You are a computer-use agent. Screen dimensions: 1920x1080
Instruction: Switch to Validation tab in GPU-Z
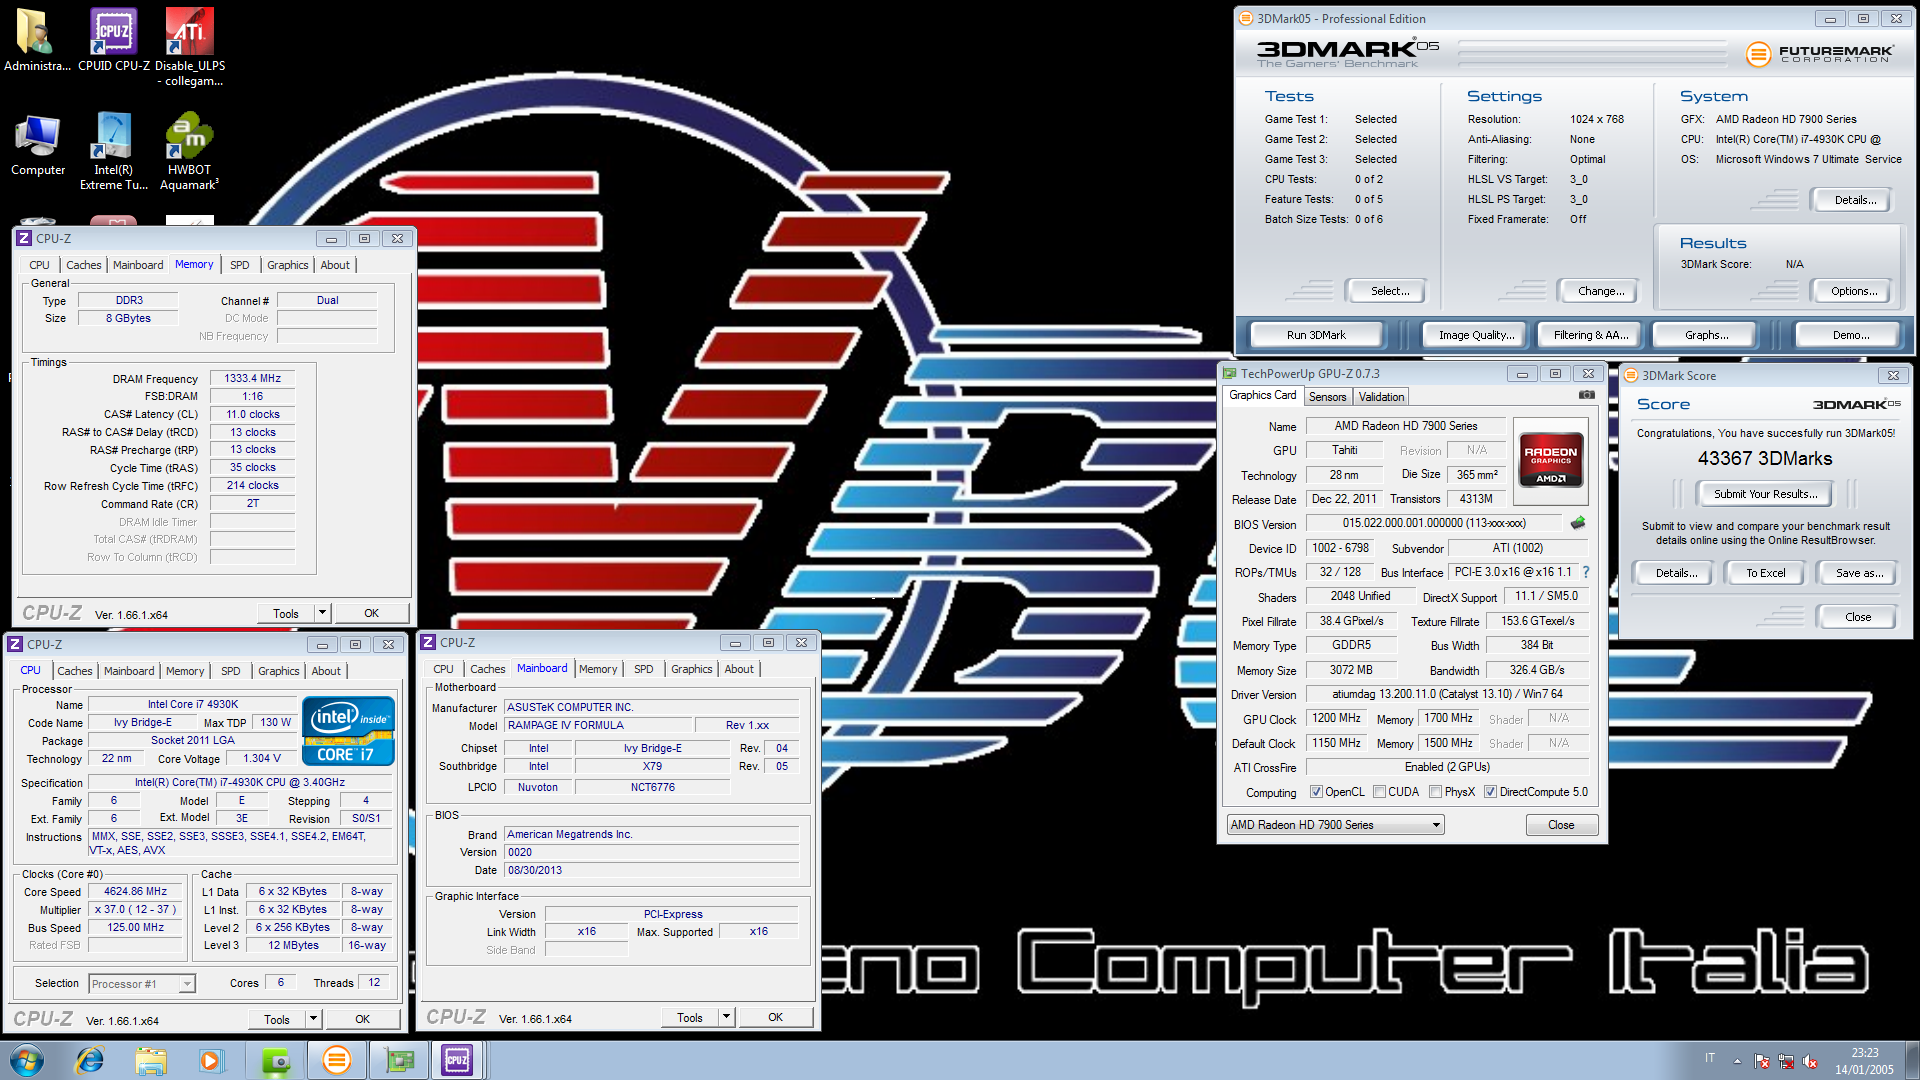pyautogui.click(x=1381, y=397)
